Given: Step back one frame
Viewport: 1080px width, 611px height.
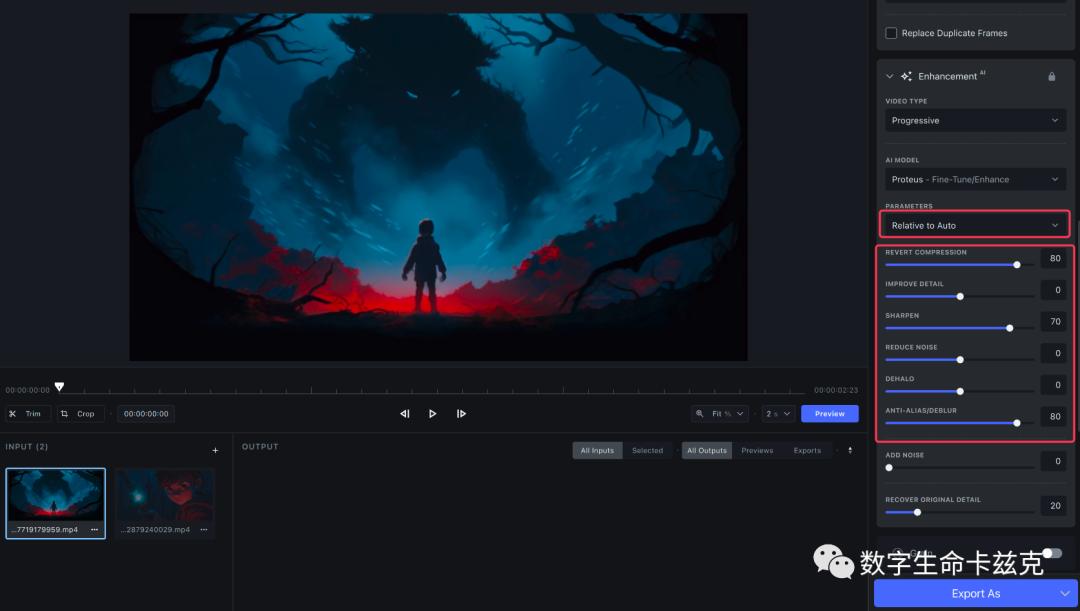Looking at the screenshot, I should (x=405, y=413).
